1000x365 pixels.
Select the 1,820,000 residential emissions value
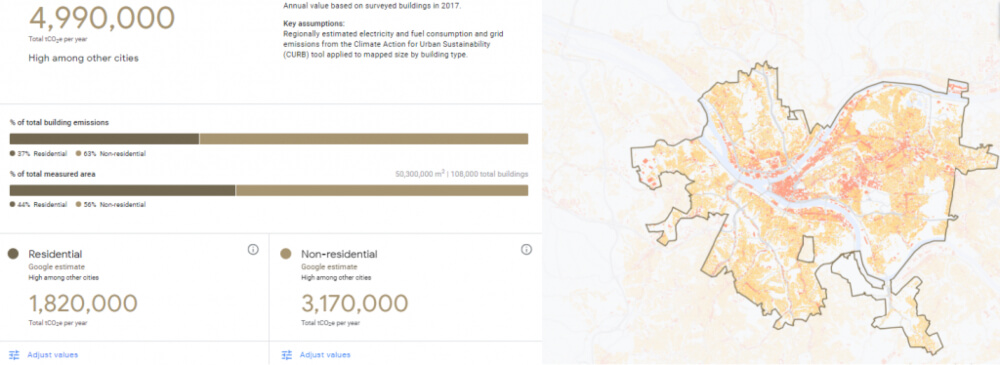(x=83, y=304)
